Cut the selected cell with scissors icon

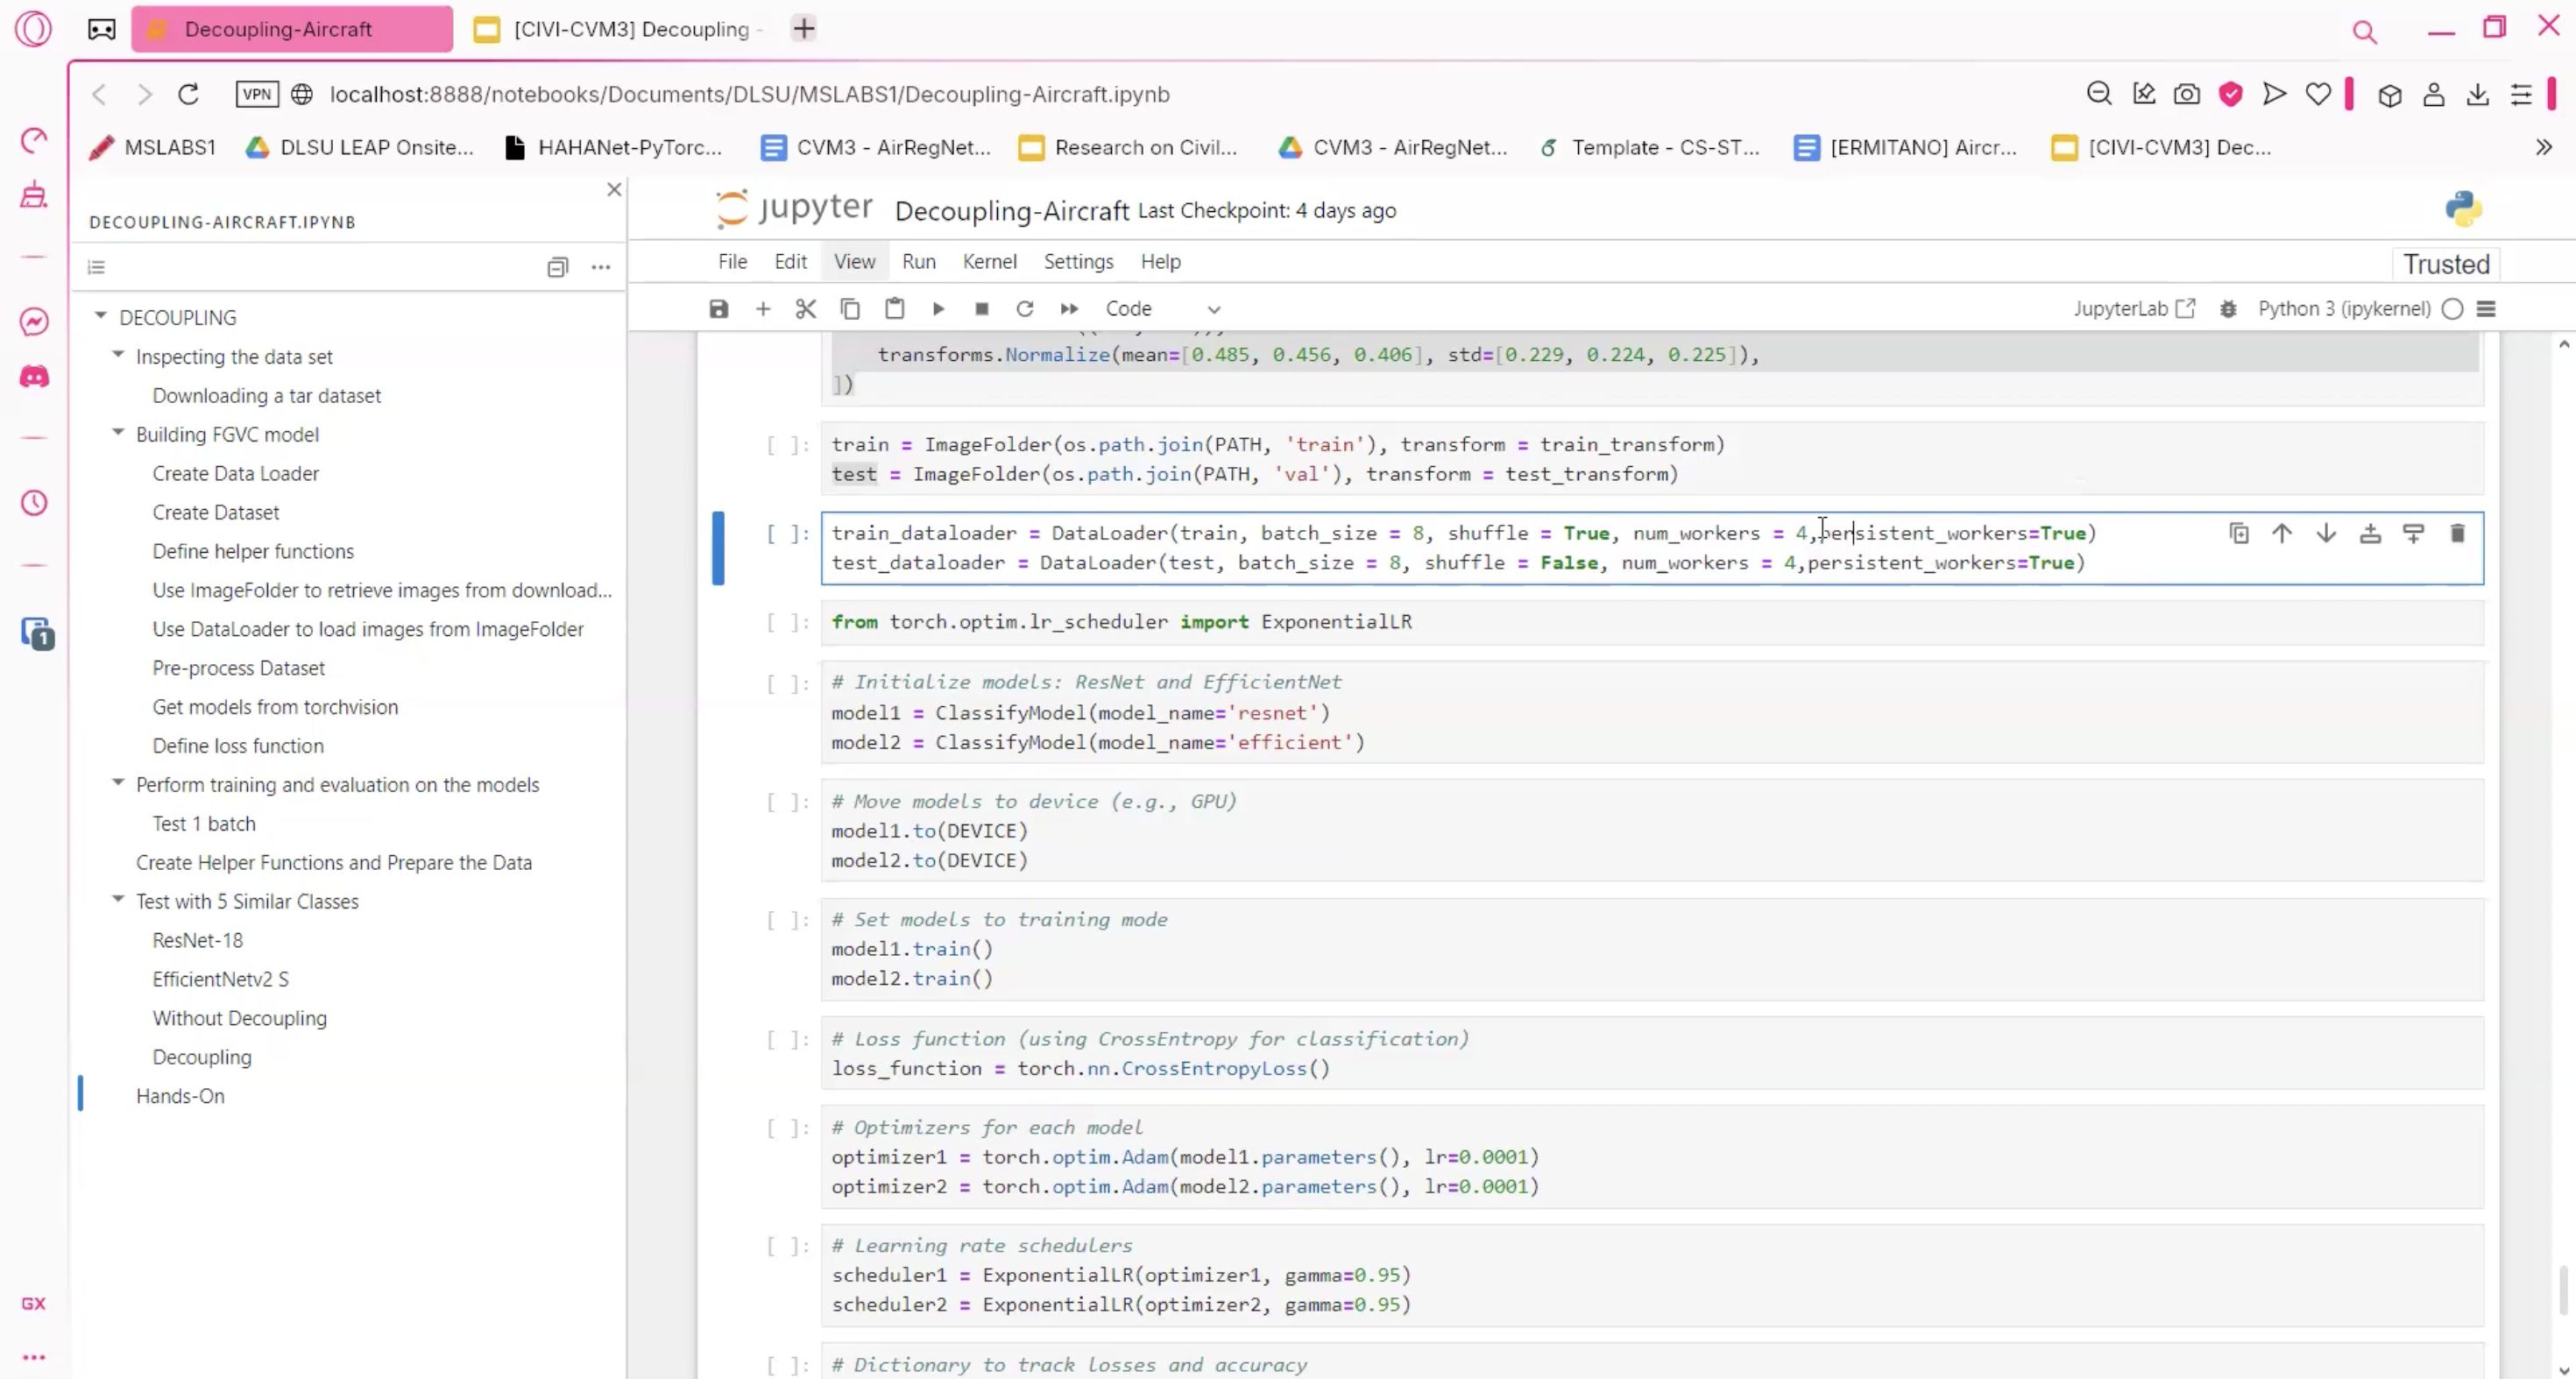[806, 309]
